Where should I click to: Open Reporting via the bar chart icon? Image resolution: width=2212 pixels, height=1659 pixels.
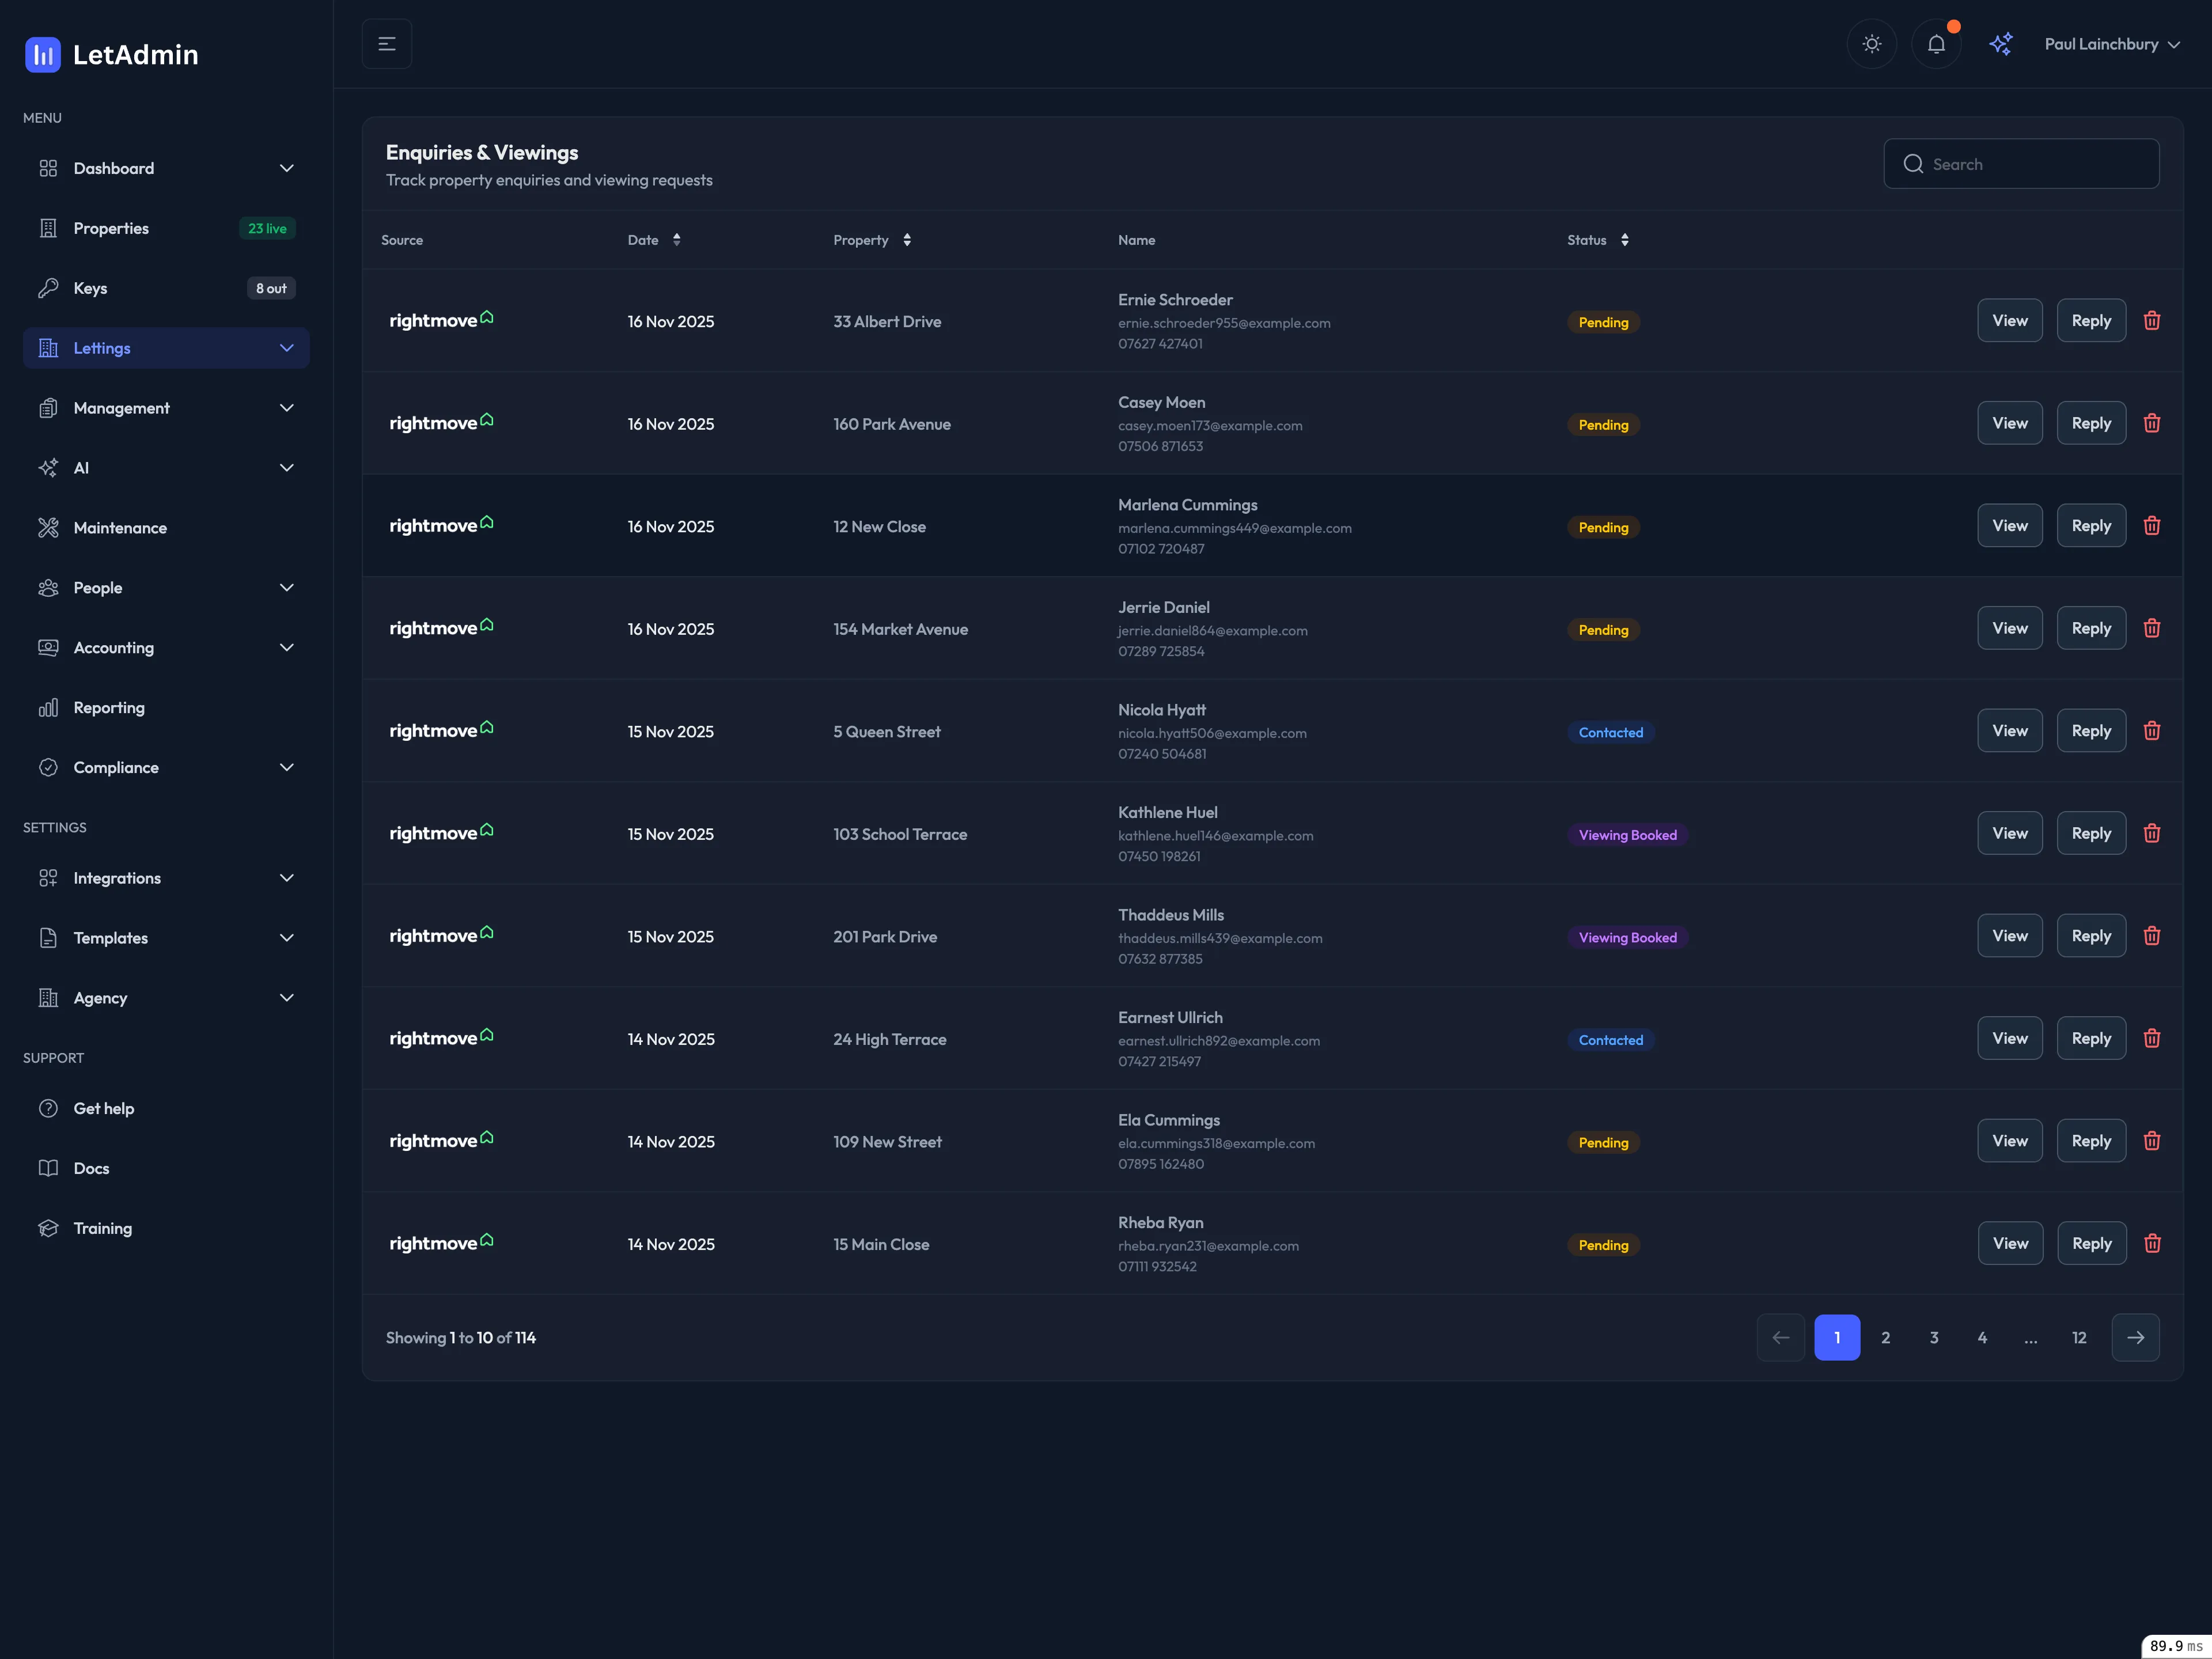pyautogui.click(x=49, y=707)
